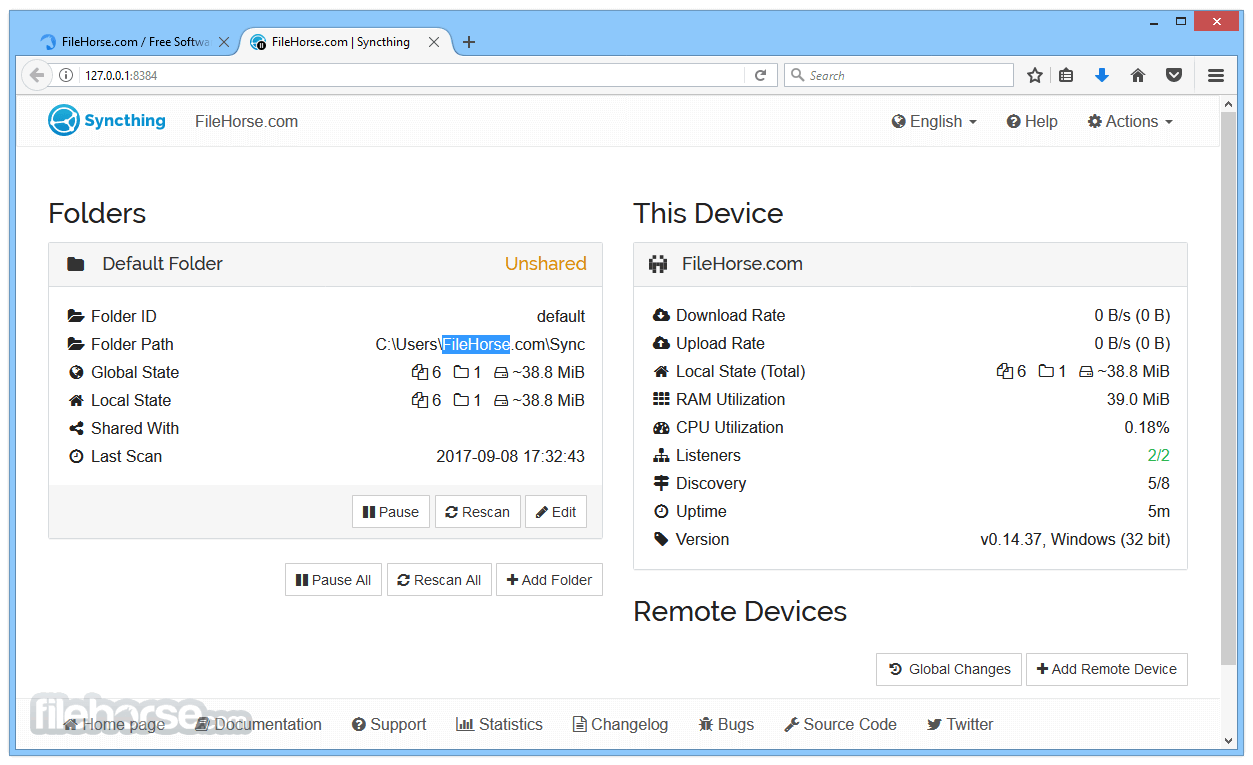Image resolution: width=1253 pixels, height=765 pixels.
Task: Click the Add Remote Device button
Action: point(1107,669)
